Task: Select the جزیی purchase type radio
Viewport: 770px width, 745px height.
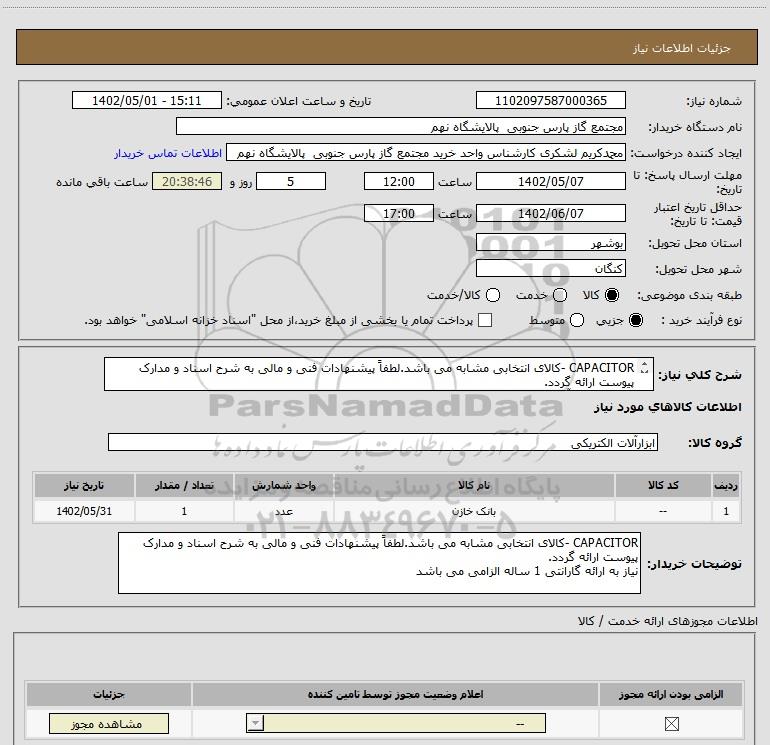Action: point(636,320)
